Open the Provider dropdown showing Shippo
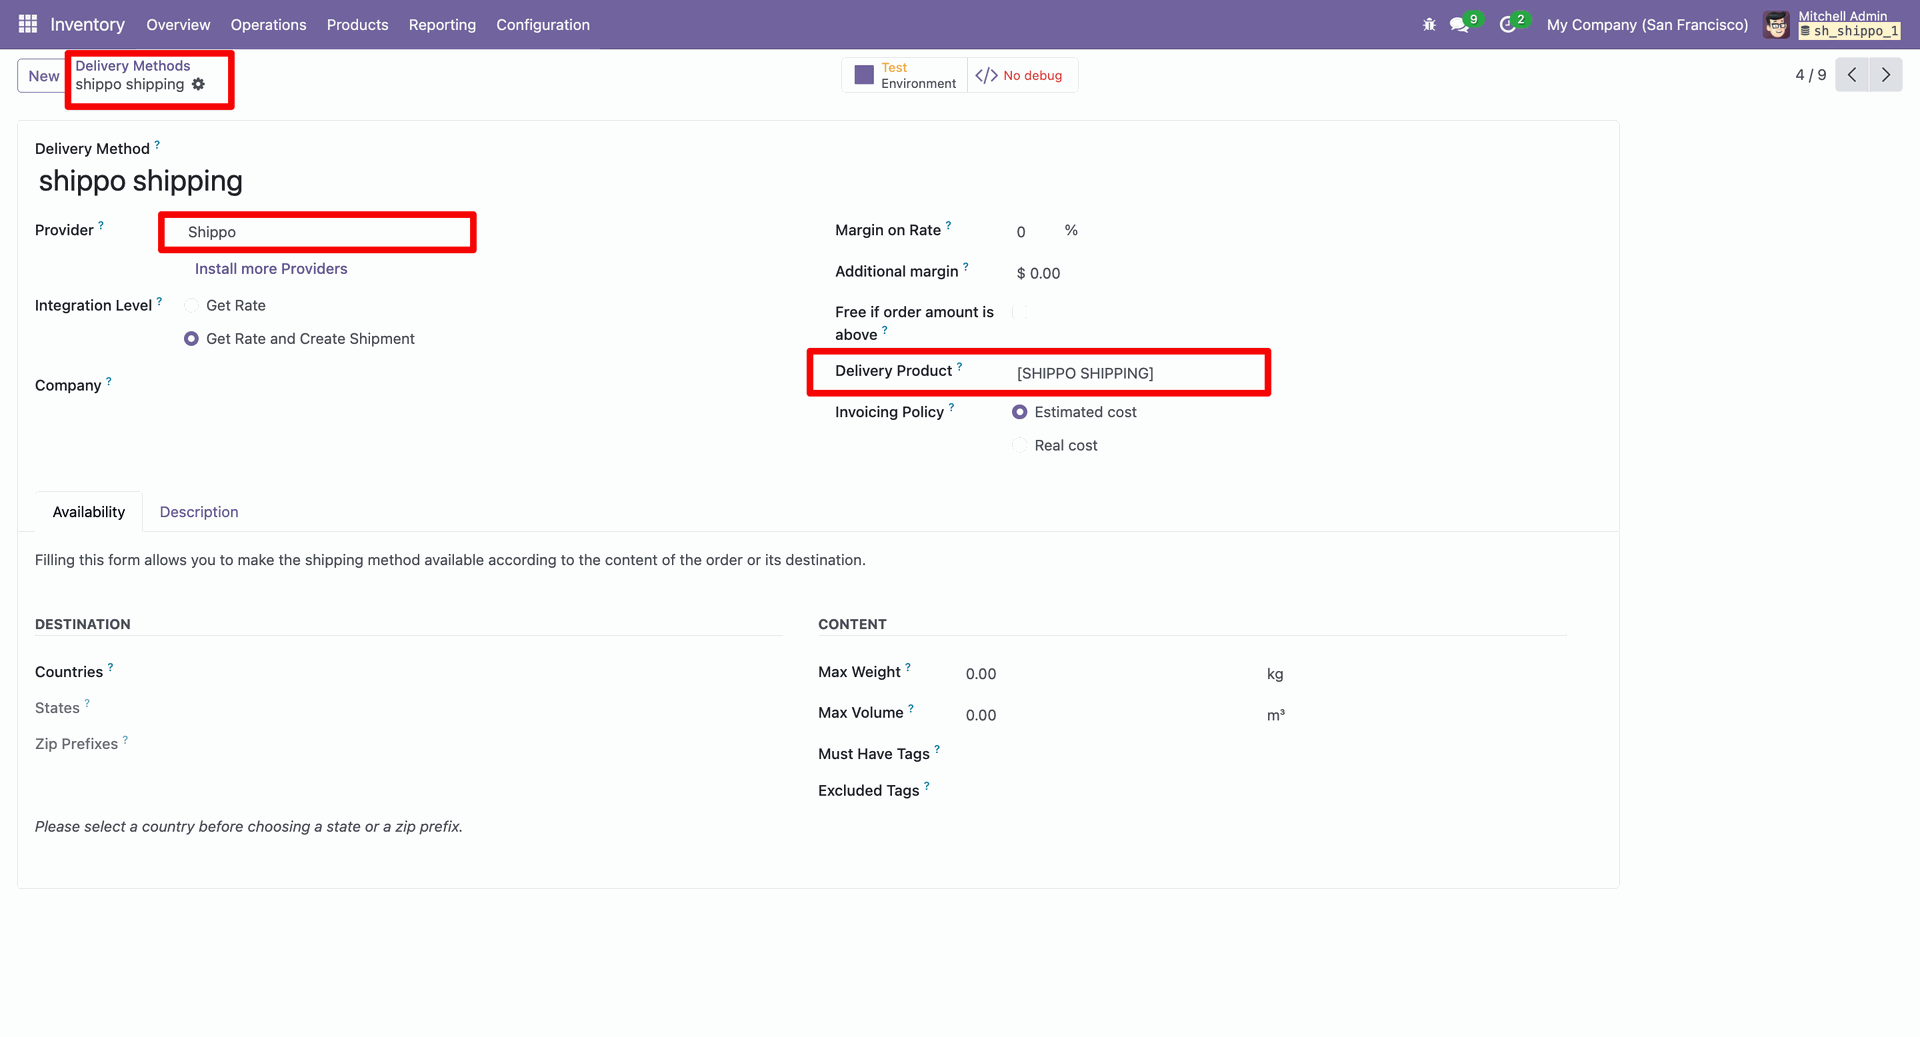The height and width of the screenshot is (1037, 1920). click(x=317, y=232)
